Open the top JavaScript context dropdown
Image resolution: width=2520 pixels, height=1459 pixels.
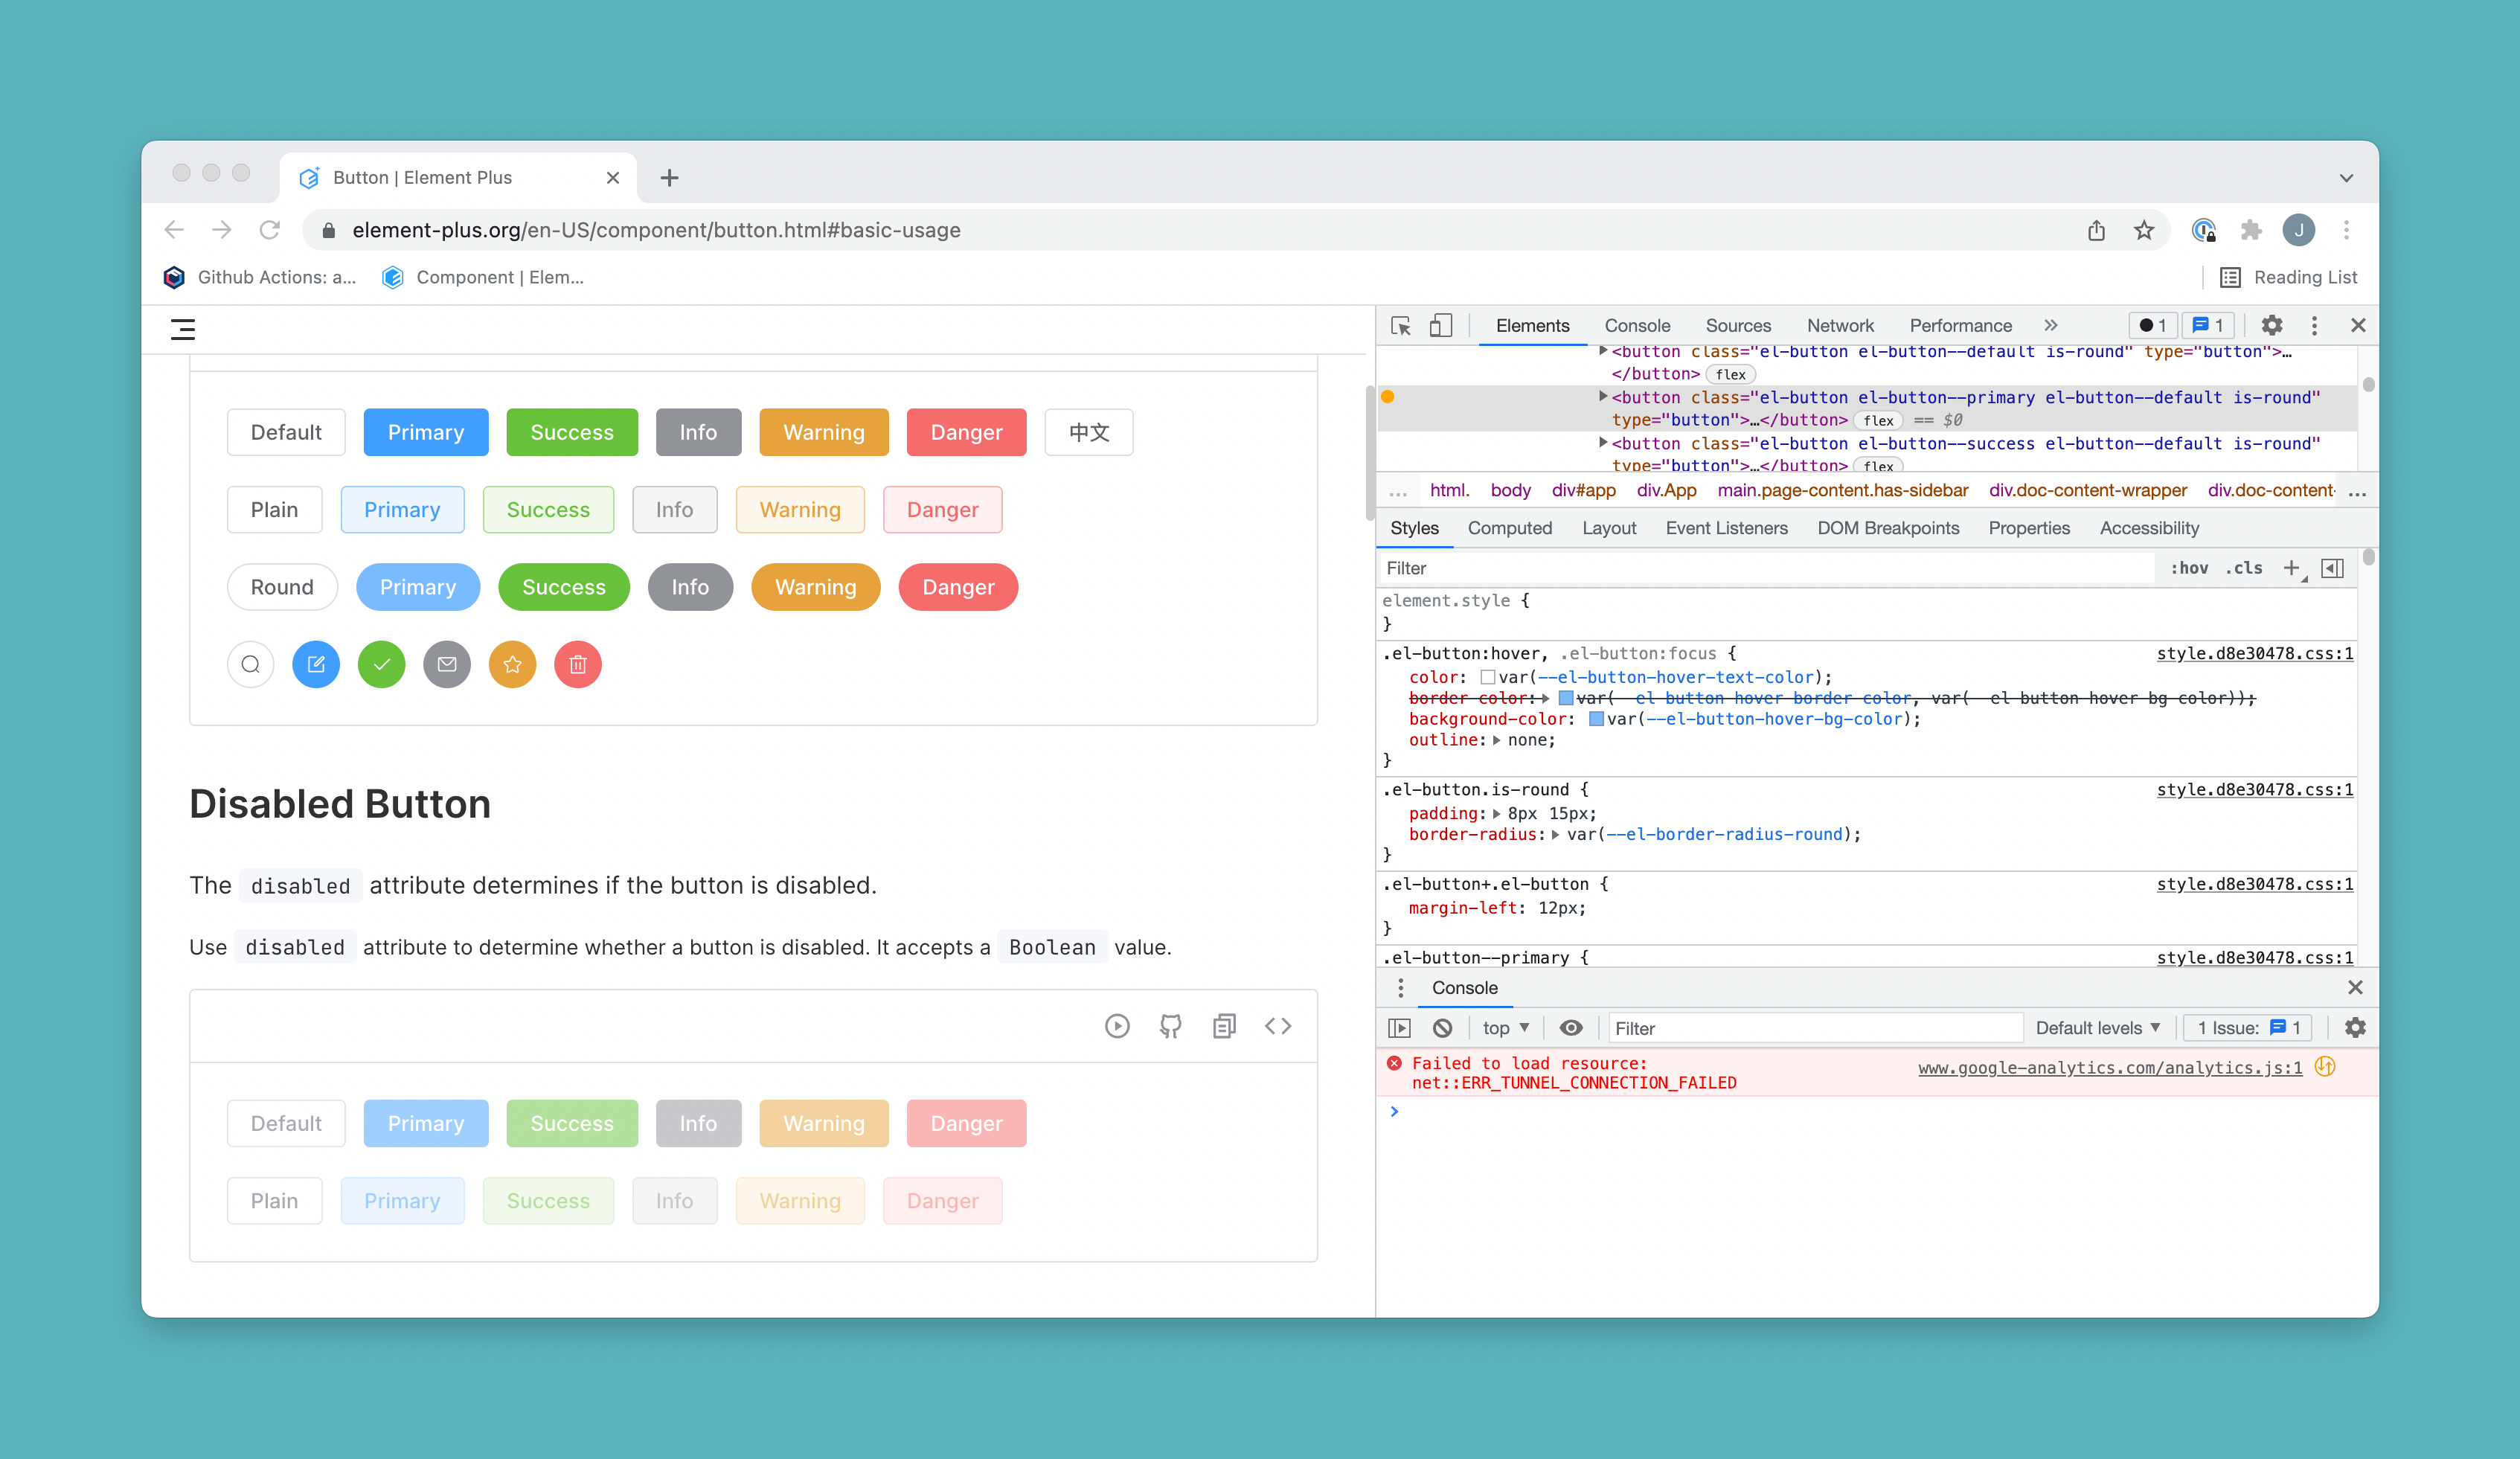coord(1505,1028)
